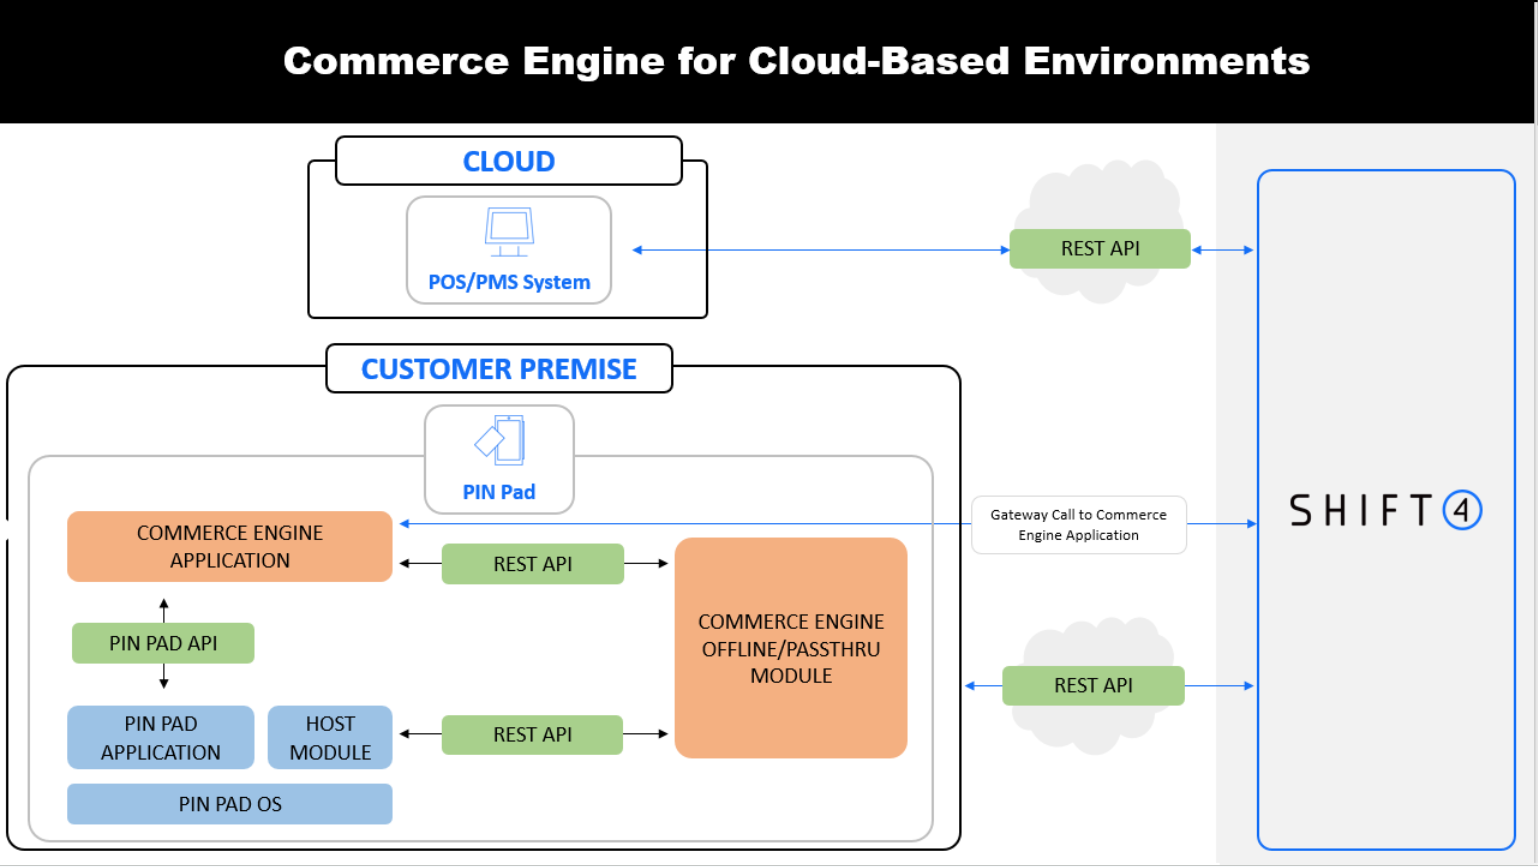This screenshot has width=1538, height=867.
Task: Click the PIN Pad device icon
Action: [x=500, y=441]
